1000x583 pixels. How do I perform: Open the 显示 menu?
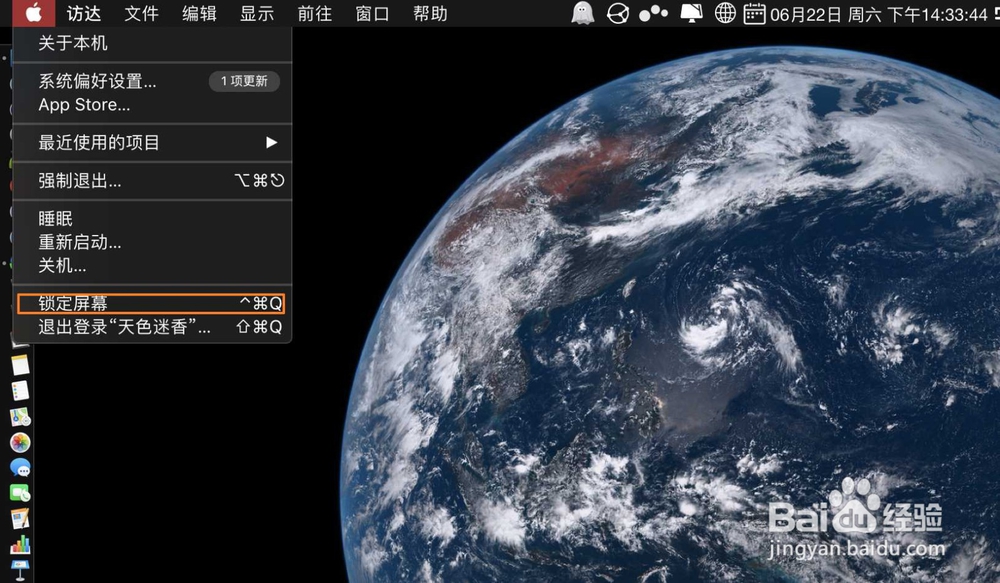257,13
